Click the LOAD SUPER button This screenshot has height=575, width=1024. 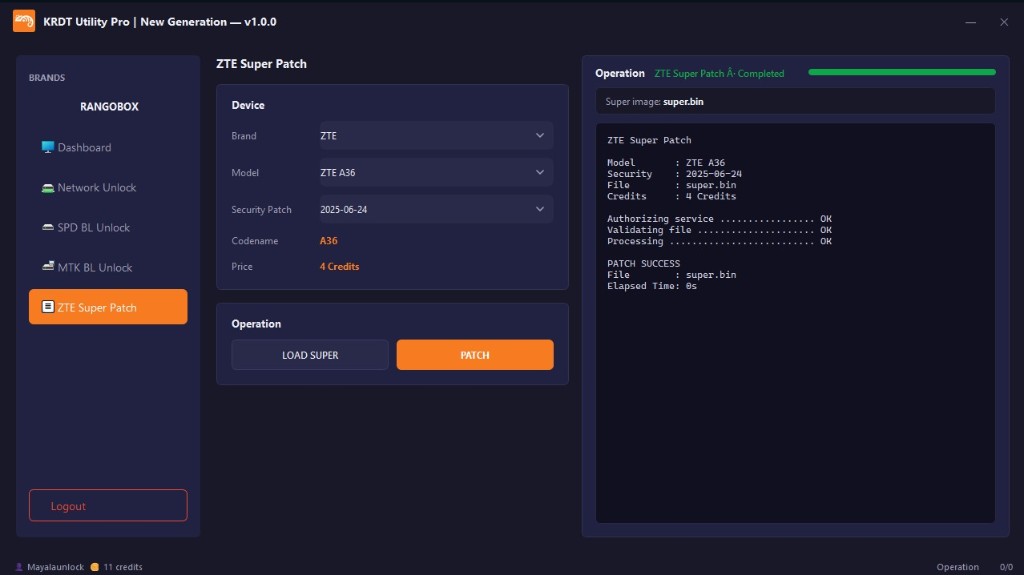pyautogui.click(x=310, y=355)
